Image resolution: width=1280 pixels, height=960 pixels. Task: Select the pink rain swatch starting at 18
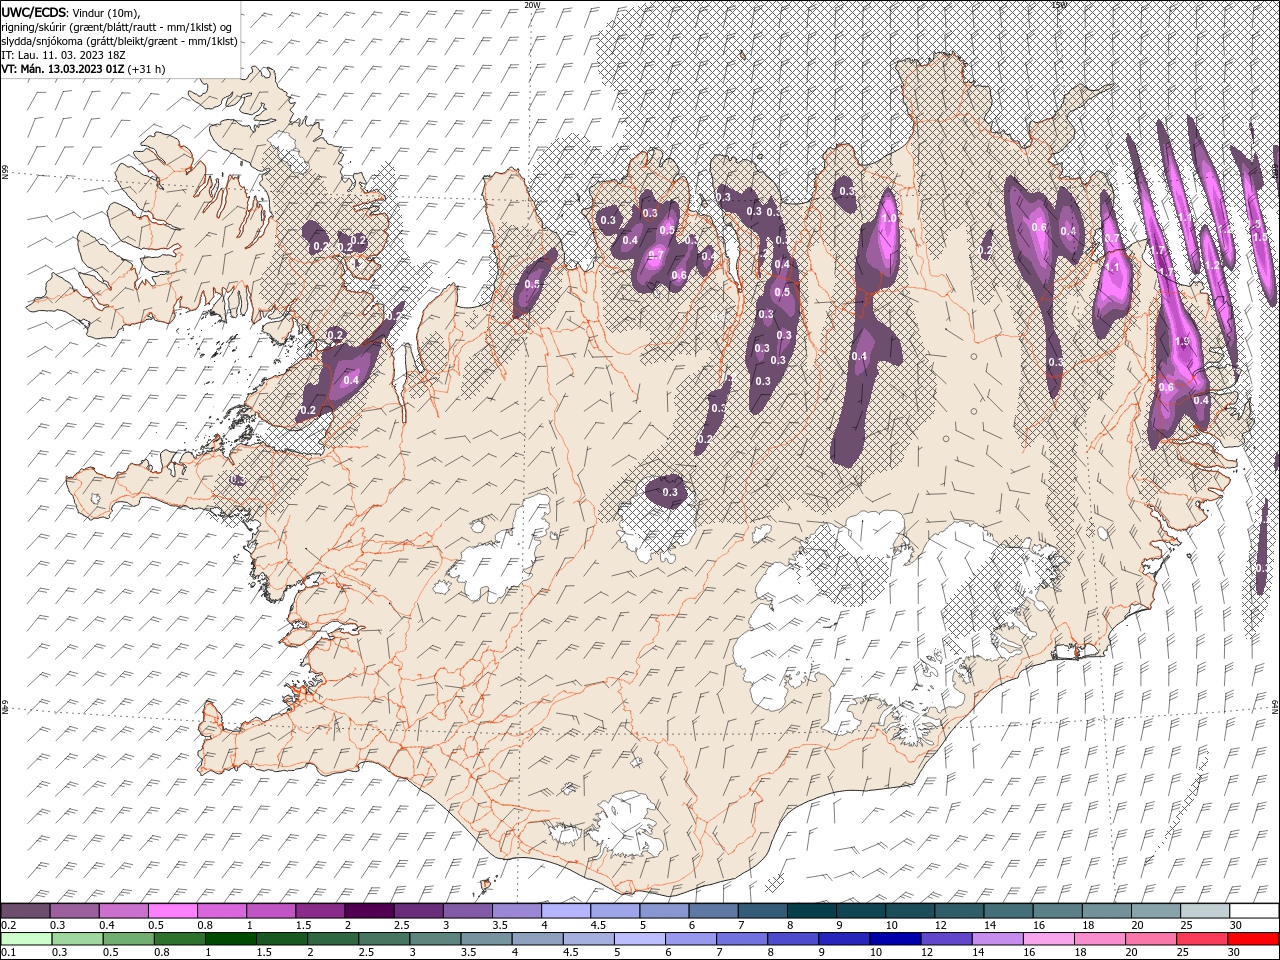click(x=1098, y=938)
